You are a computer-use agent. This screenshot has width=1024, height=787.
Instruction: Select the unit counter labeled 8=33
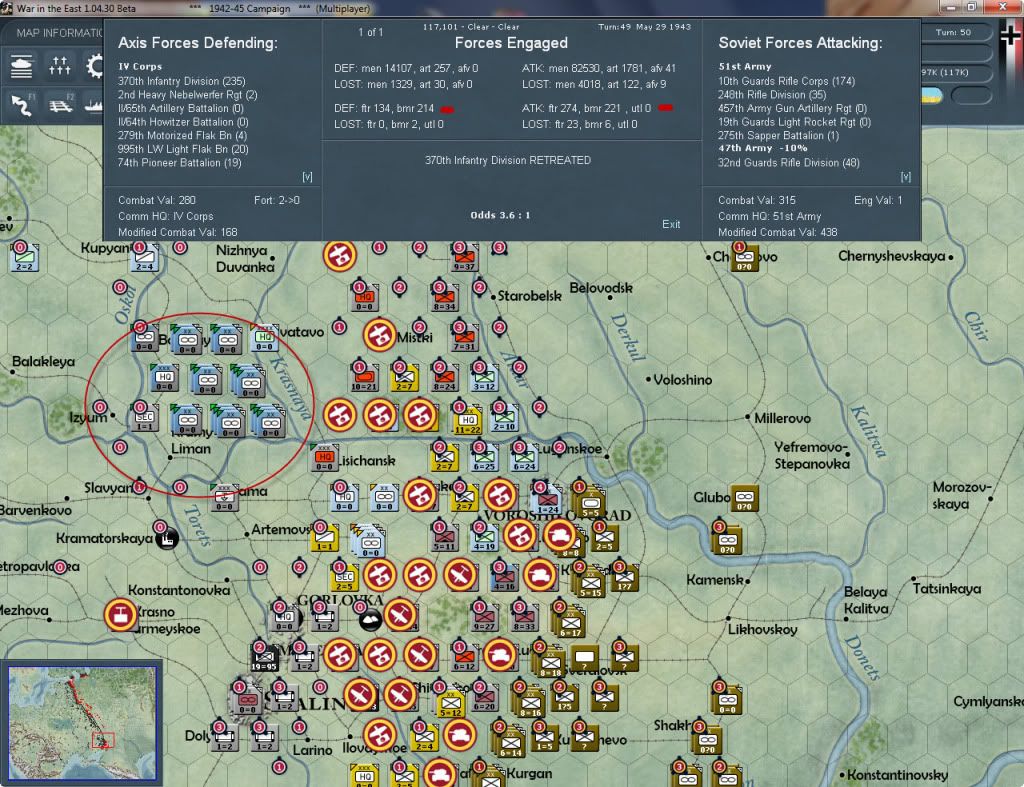point(524,617)
